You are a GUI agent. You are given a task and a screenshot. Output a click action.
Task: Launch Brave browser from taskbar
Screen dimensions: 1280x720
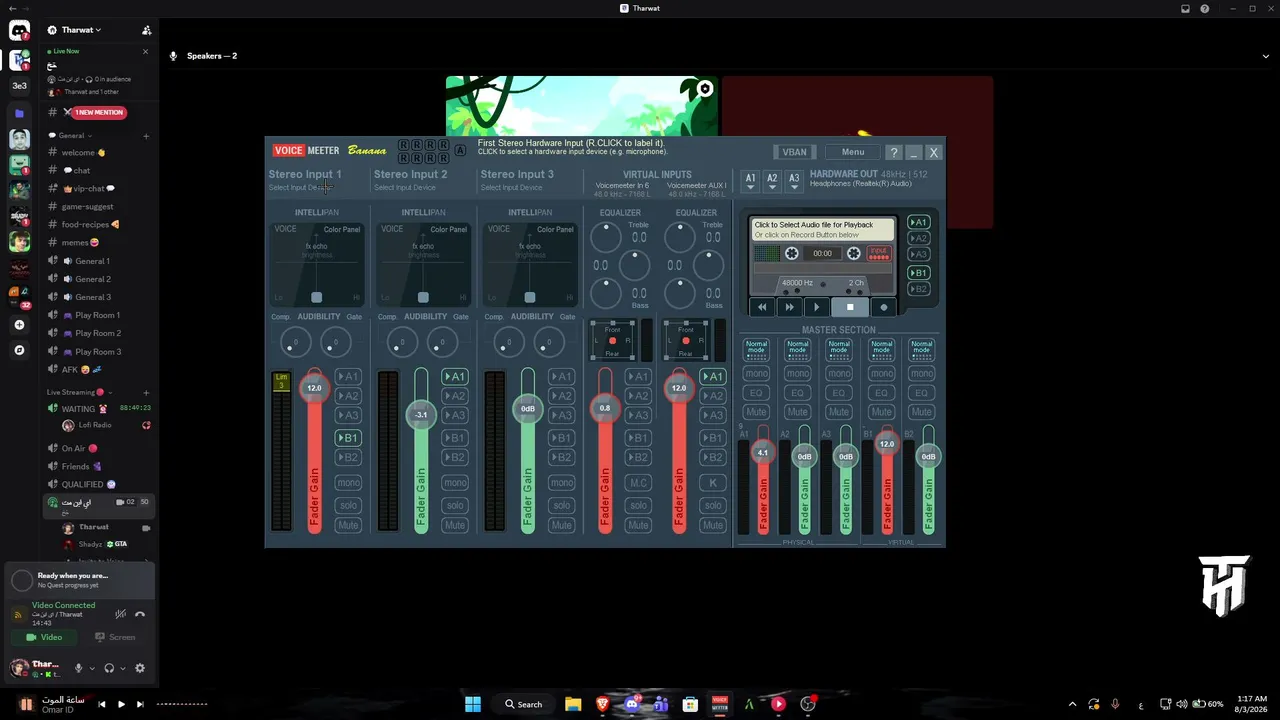tap(602, 704)
